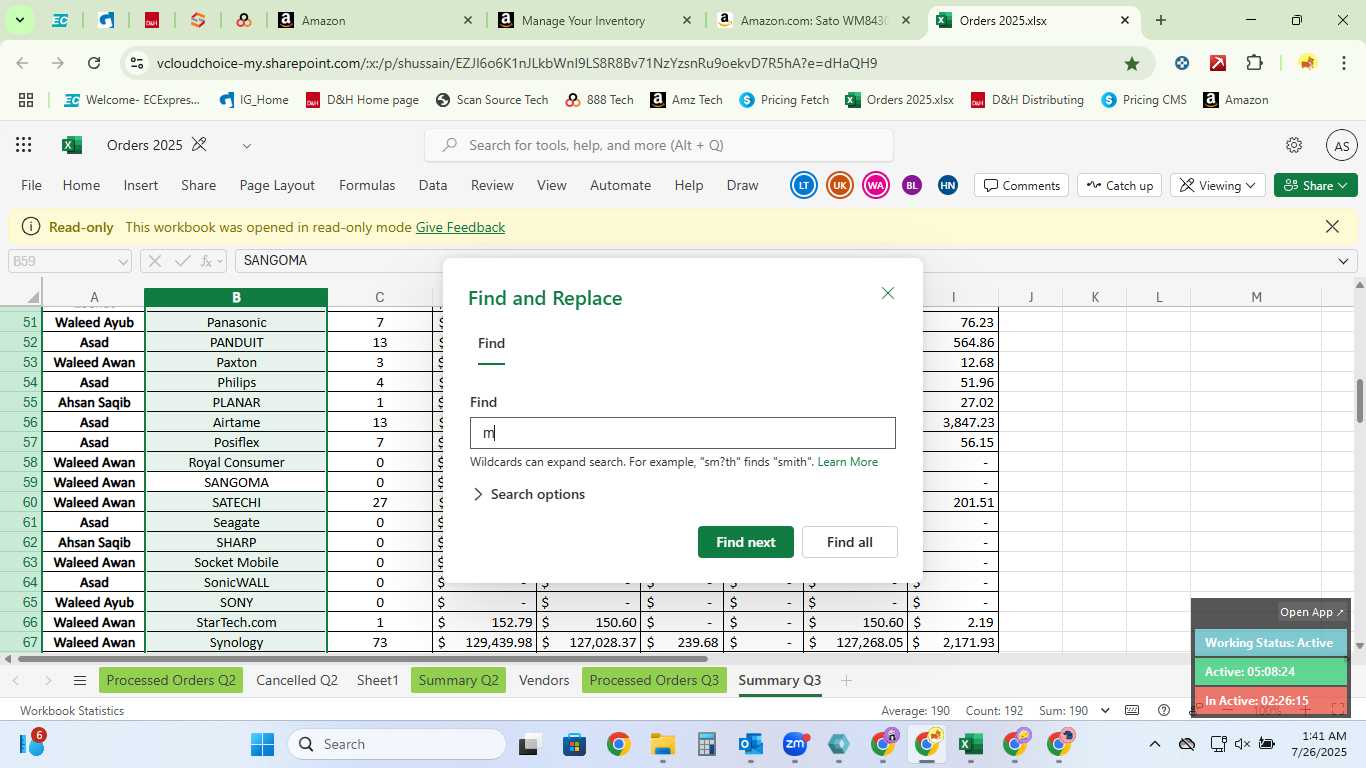Open the AS account avatar
Viewport: 1366px width, 768px height.
(x=1341, y=146)
